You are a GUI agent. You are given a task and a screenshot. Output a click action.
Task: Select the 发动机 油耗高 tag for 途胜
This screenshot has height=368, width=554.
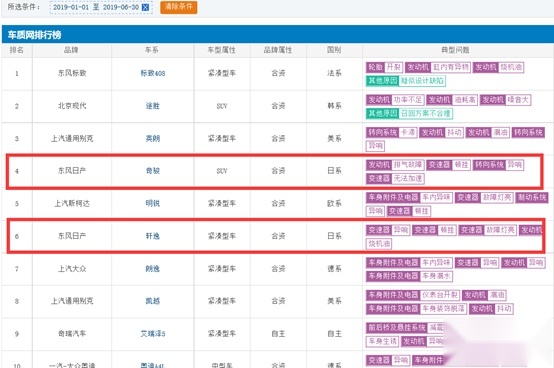tap(452, 100)
